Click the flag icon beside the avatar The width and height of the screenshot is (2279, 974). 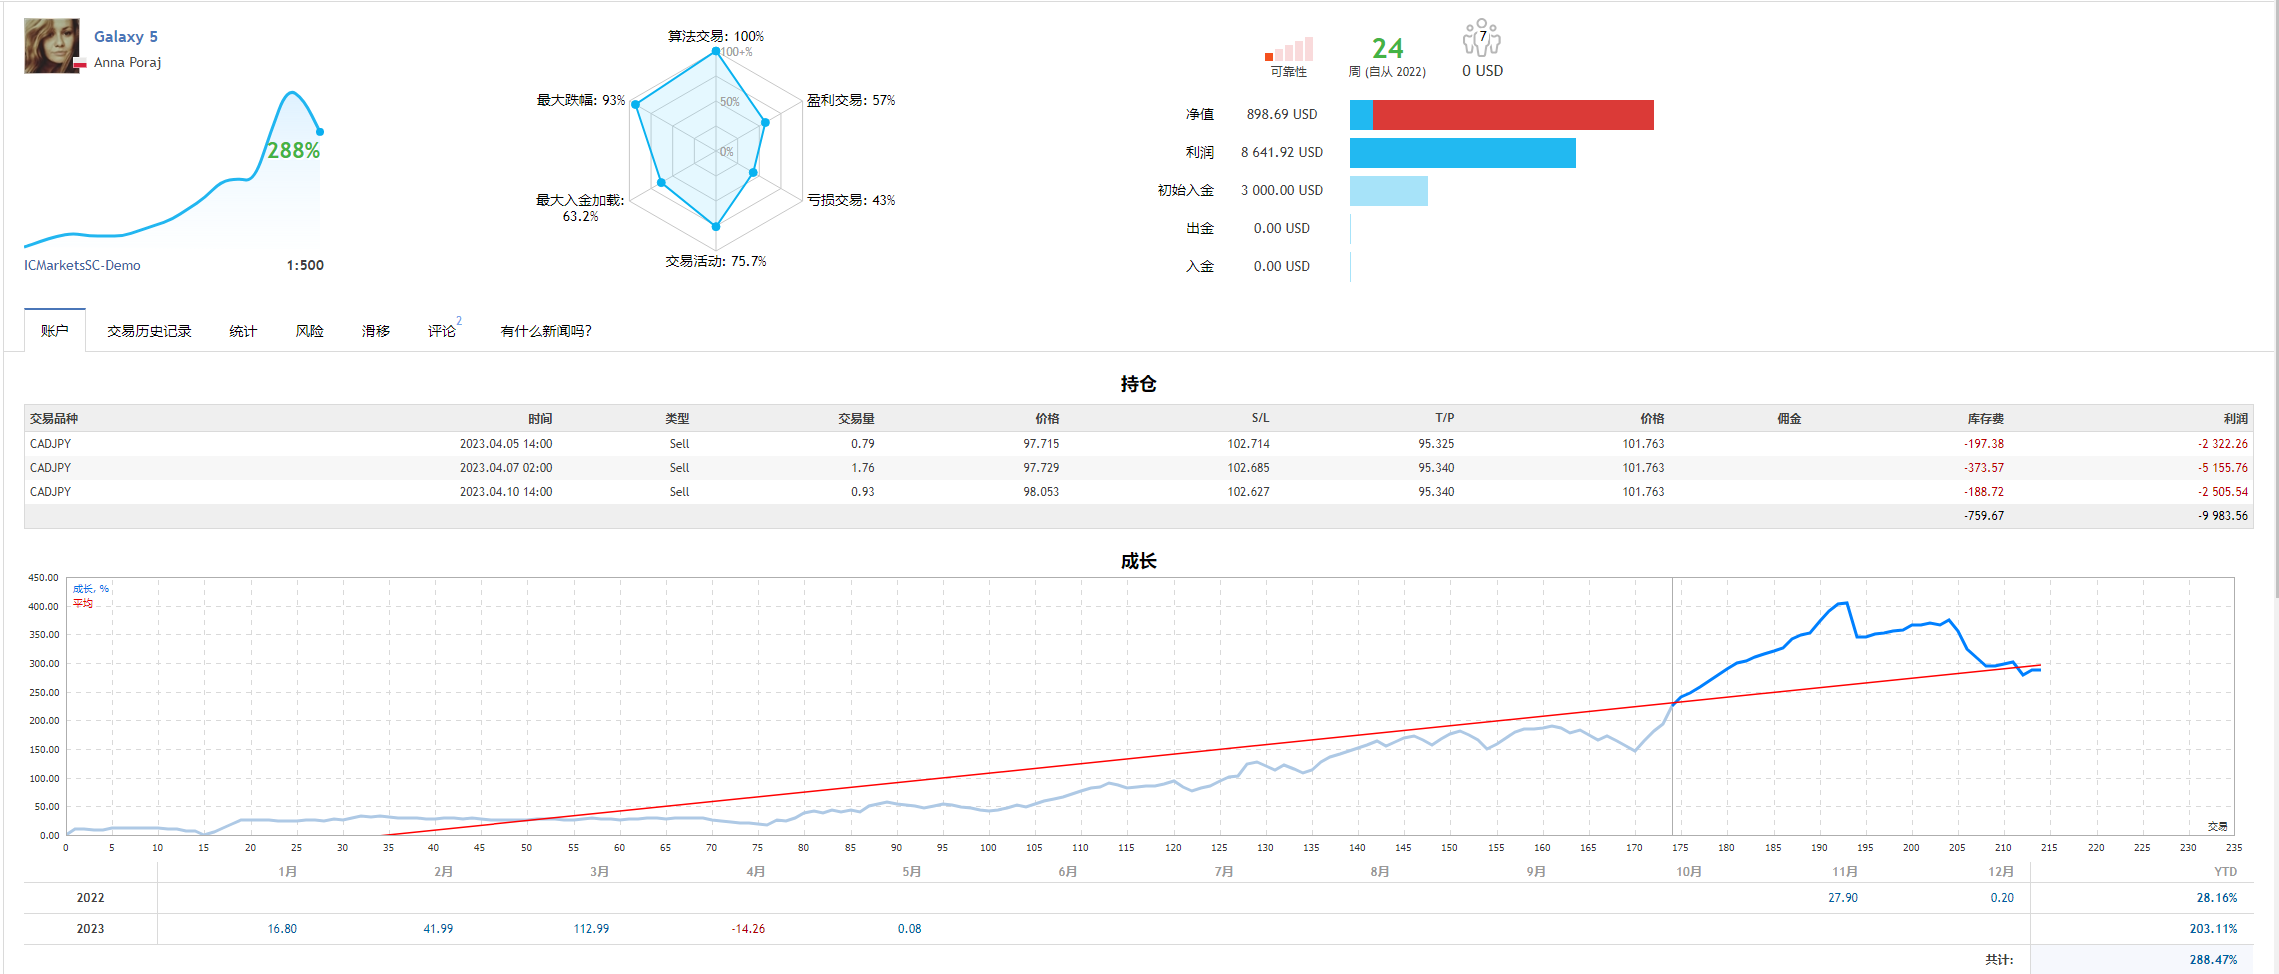click(80, 63)
